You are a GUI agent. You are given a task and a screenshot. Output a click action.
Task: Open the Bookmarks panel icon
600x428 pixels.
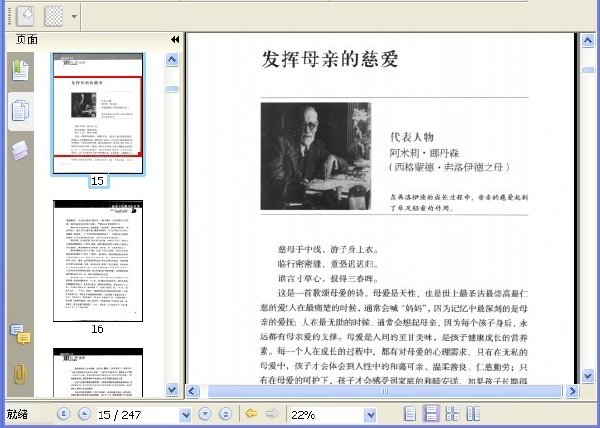click(x=20, y=70)
